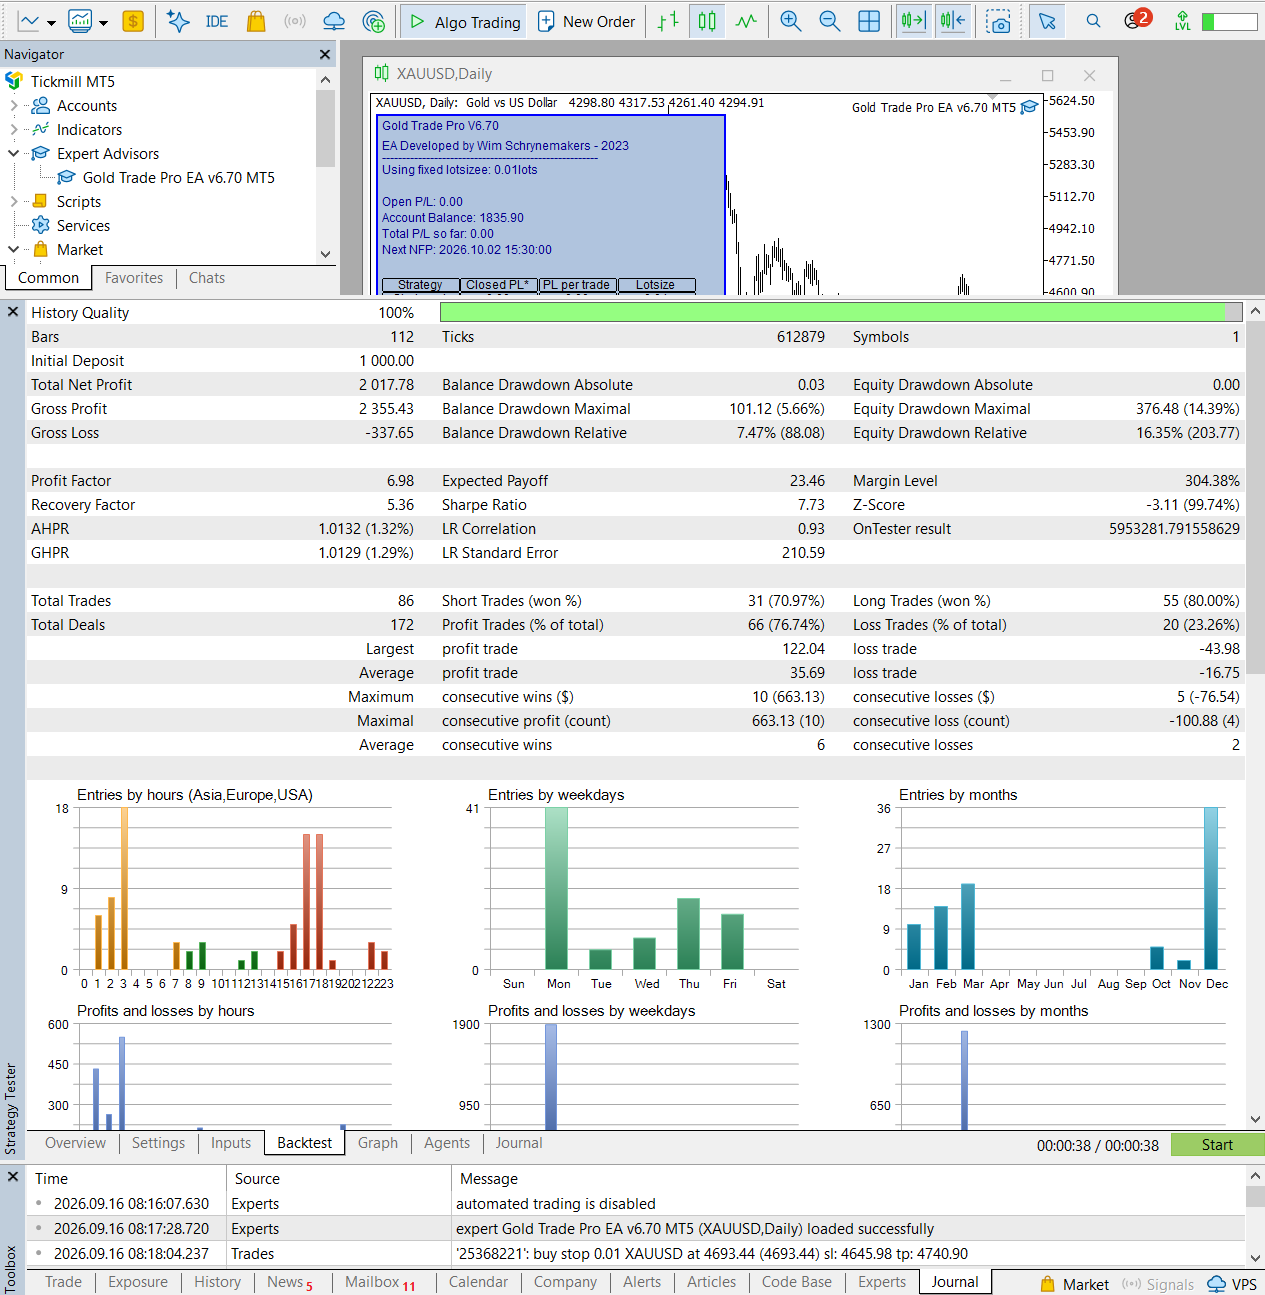
Task: Toggle chart auto scroll to end
Action: pyautogui.click(x=913, y=21)
